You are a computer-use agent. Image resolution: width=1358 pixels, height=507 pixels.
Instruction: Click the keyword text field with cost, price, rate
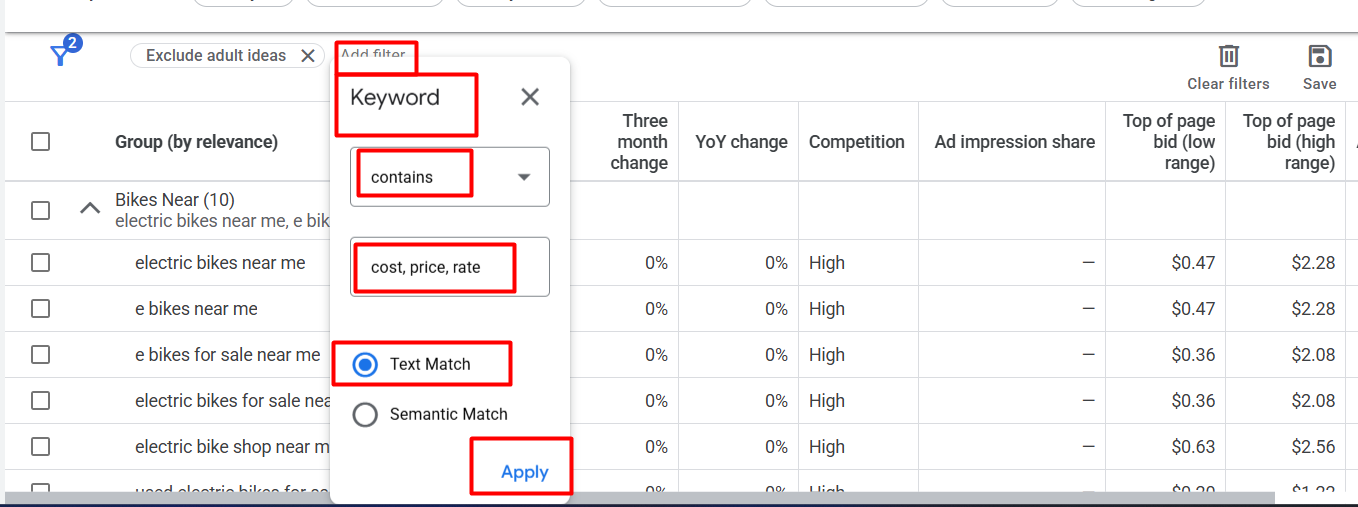450,267
